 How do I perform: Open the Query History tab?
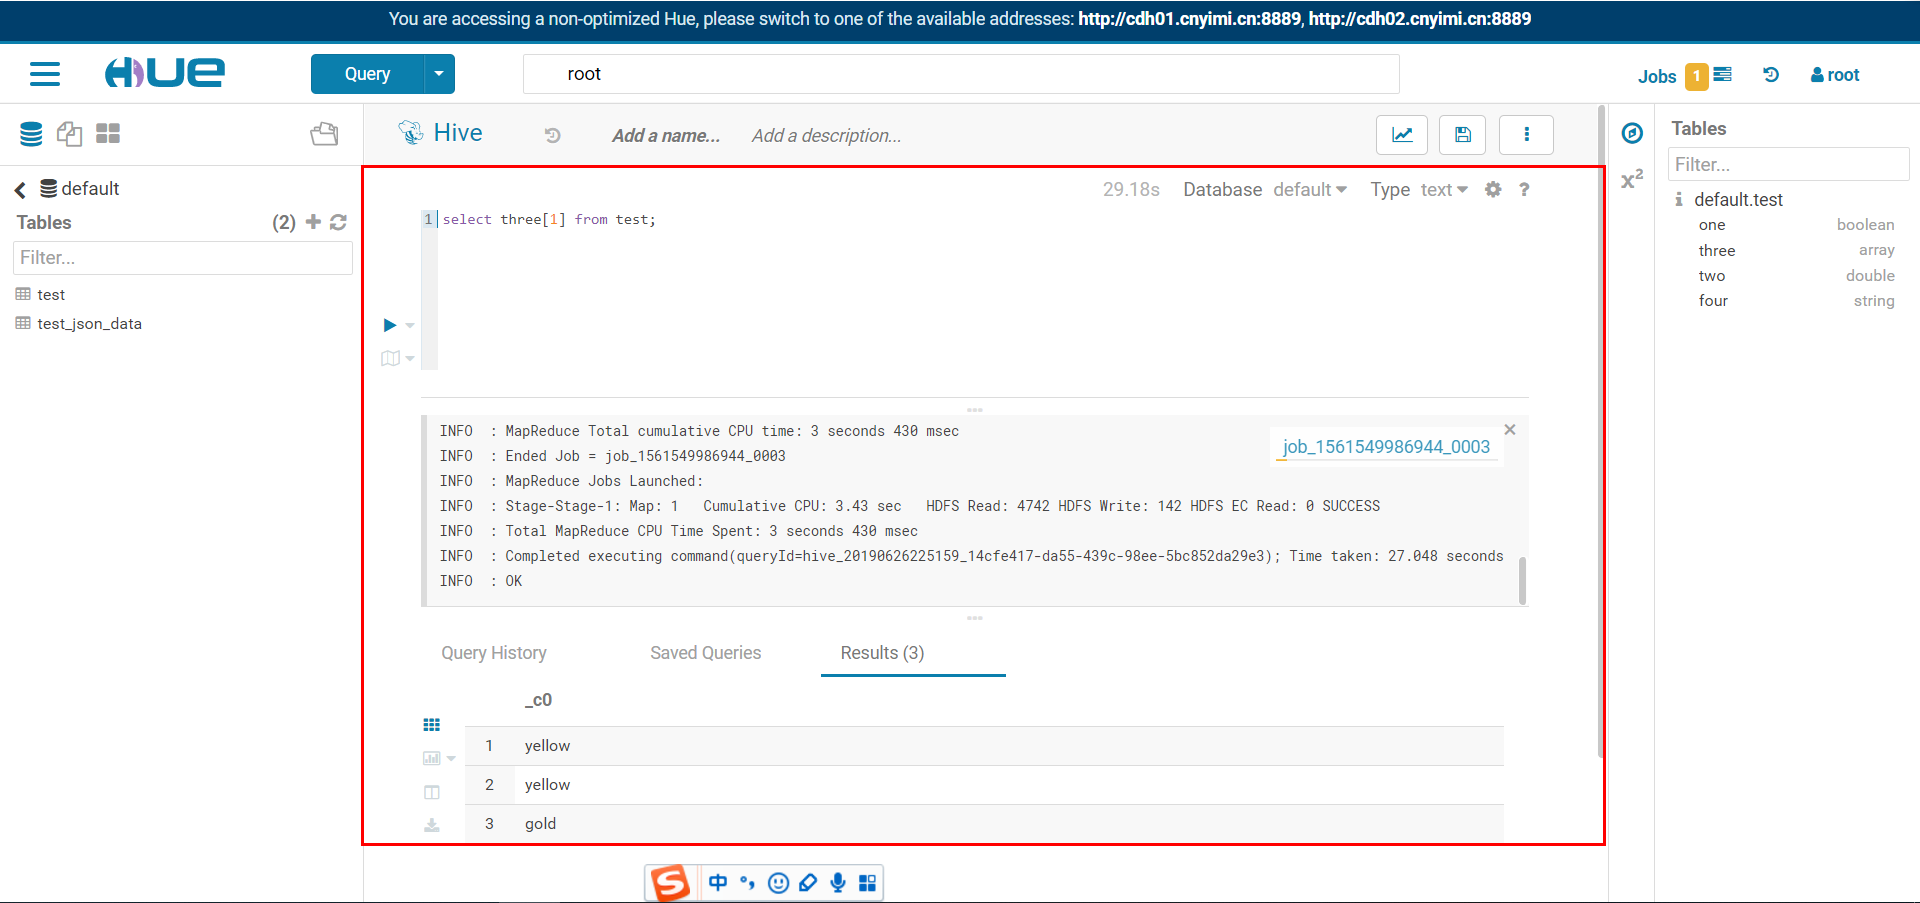pyautogui.click(x=493, y=652)
